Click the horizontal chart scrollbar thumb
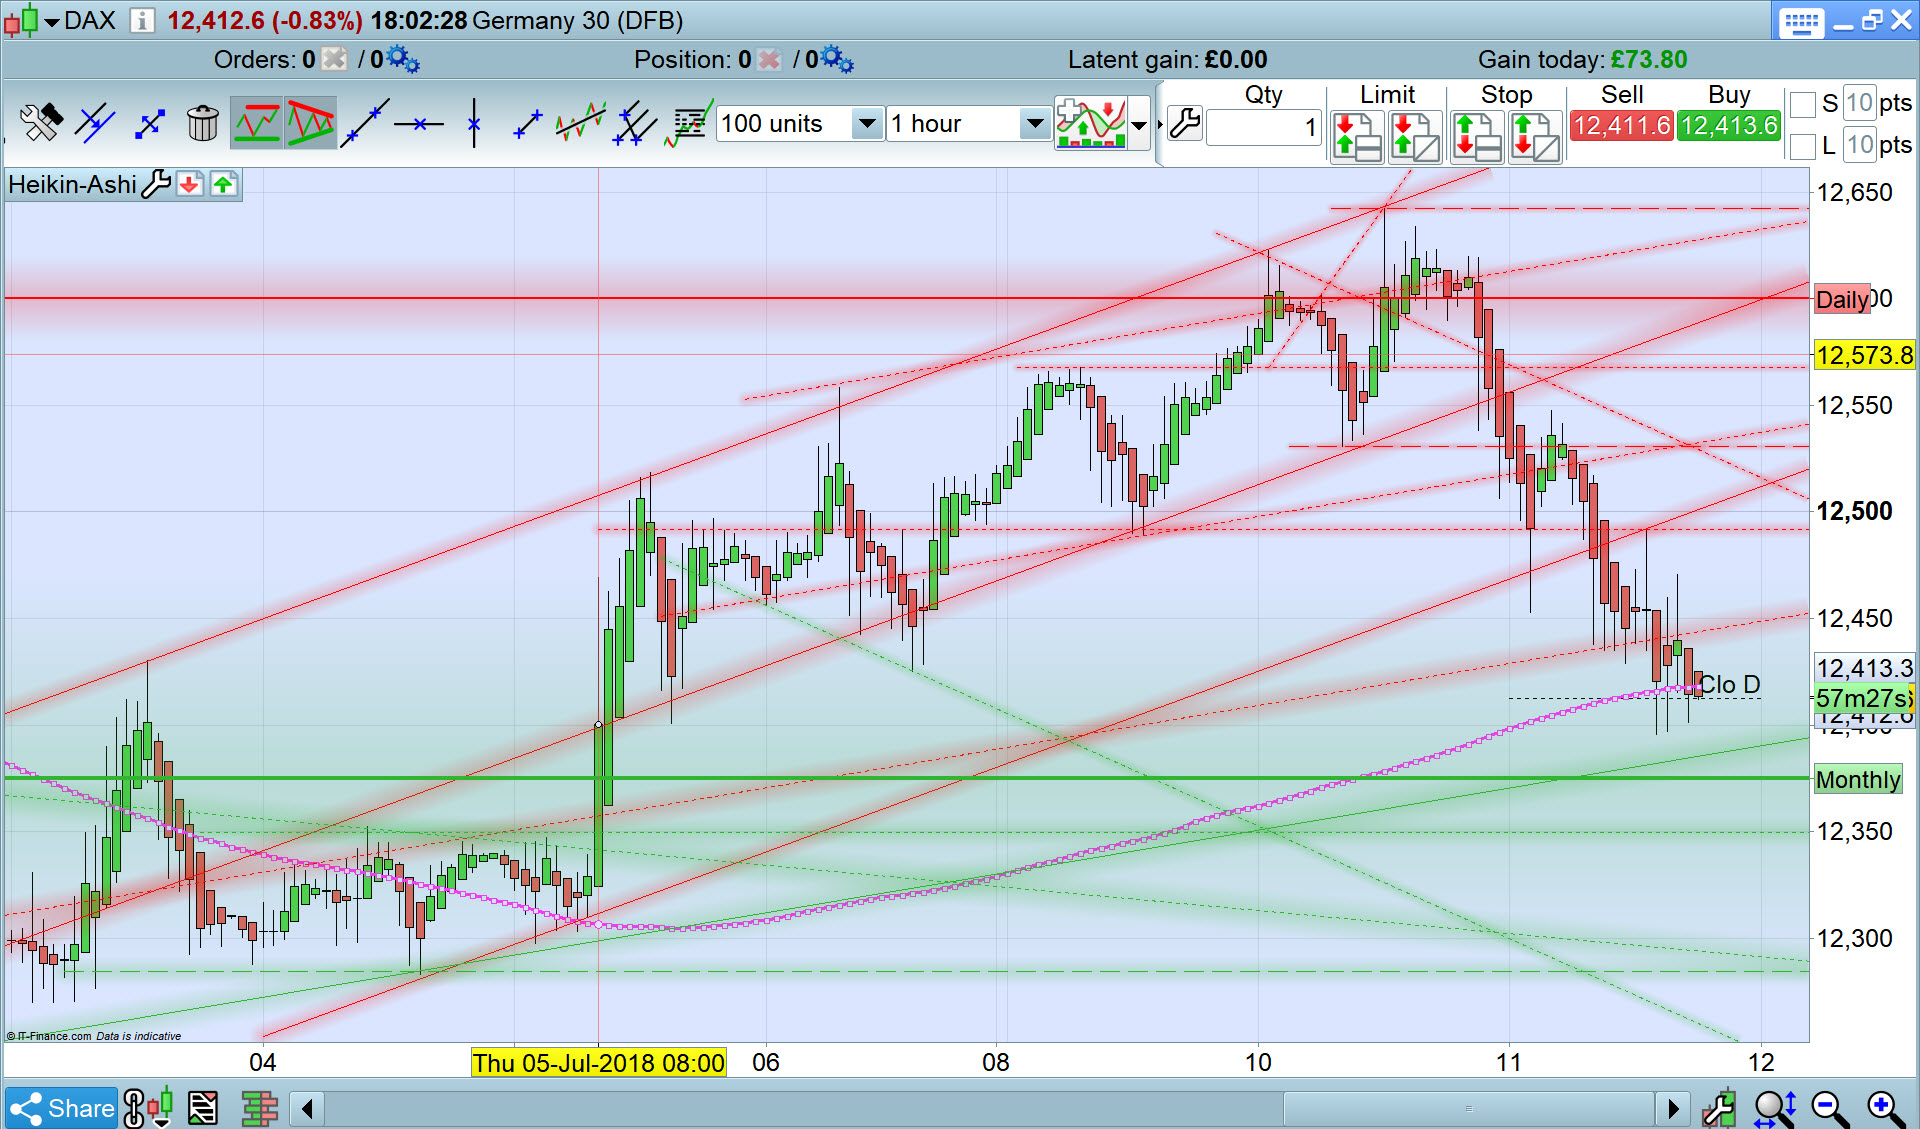Image resolution: width=1920 pixels, height=1129 pixels. click(1468, 1108)
